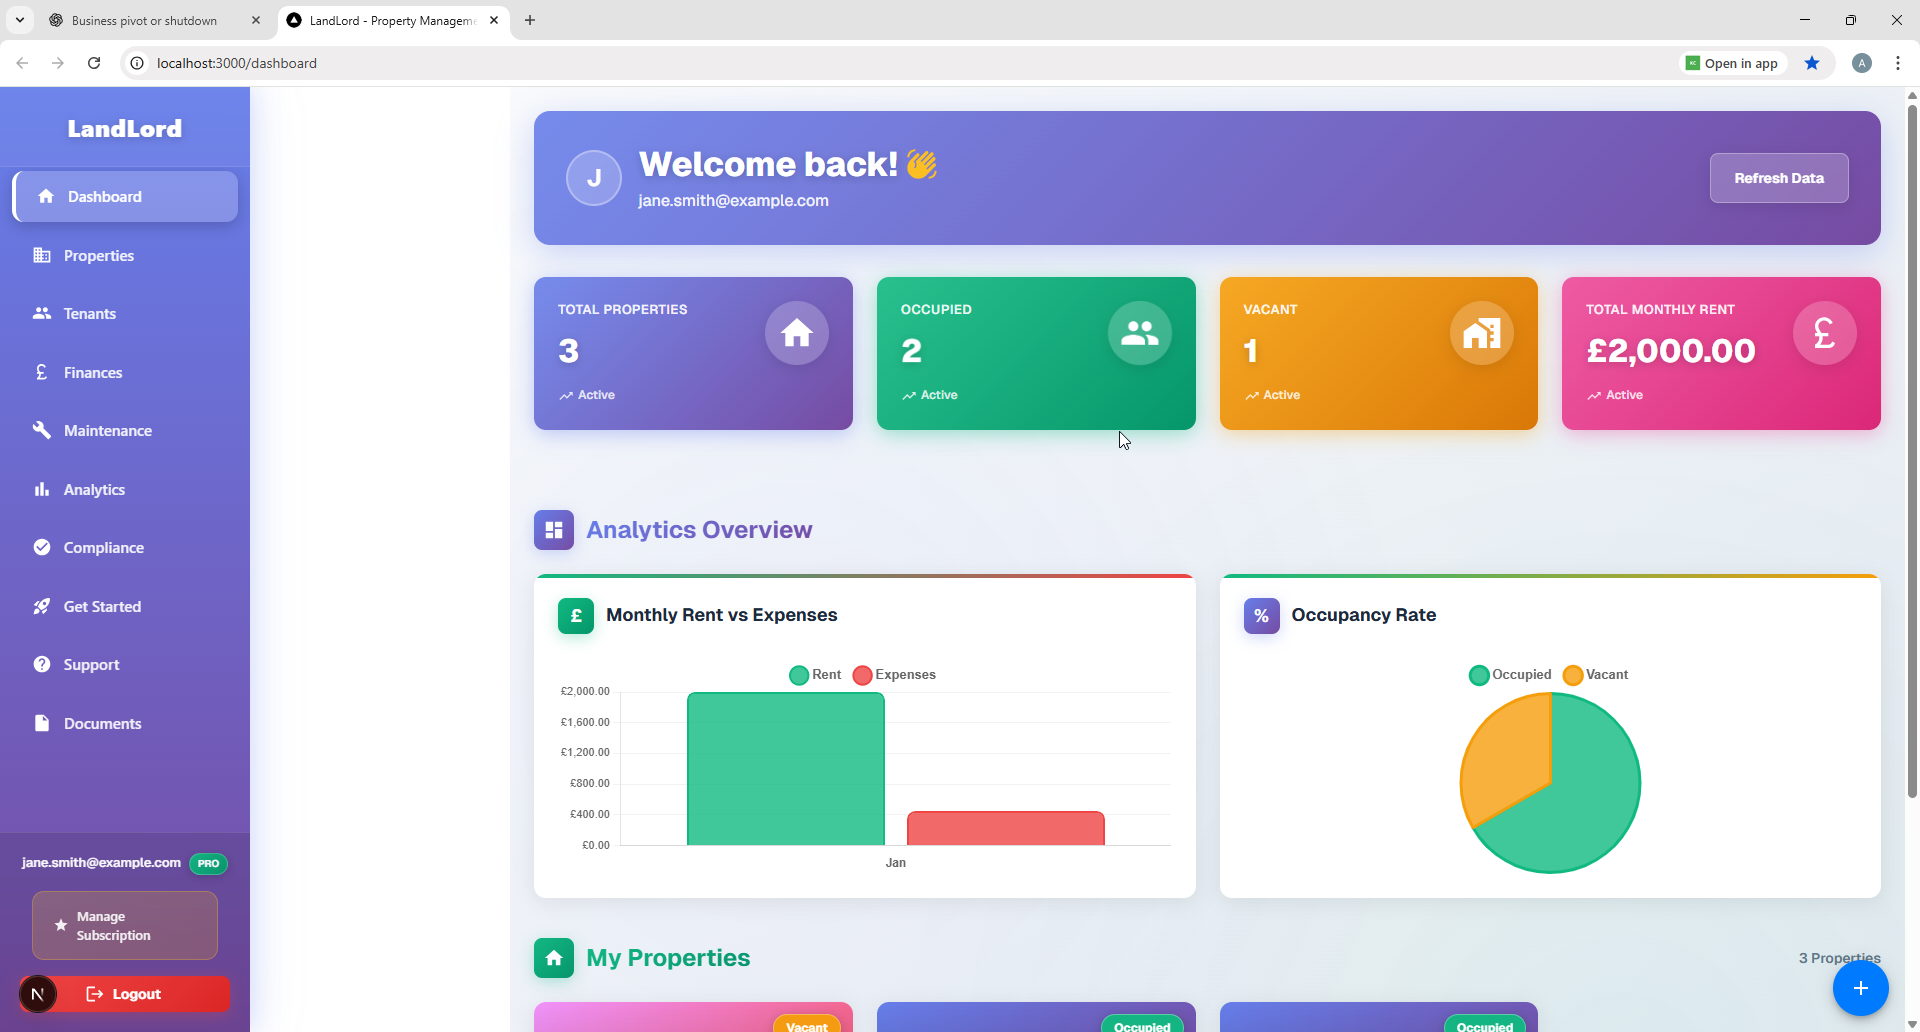This screenshot has height=1032, width=1920.
Task: Click Open in app in the address bar
Action: pos(1733,62)
